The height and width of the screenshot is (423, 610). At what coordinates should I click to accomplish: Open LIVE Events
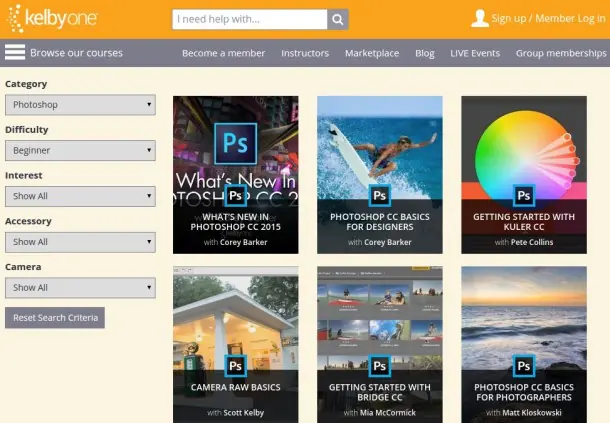coord(475,53)
